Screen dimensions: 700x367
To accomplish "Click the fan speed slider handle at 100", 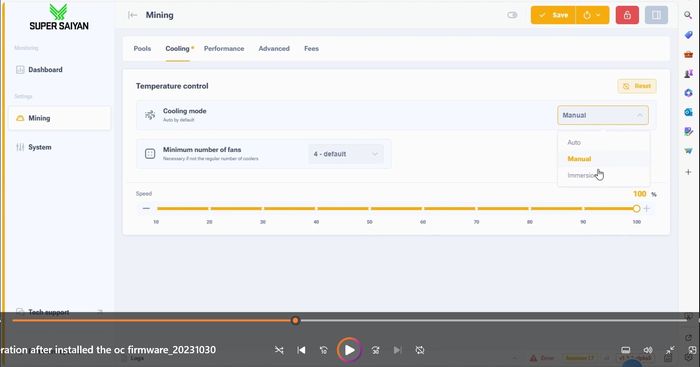I will pyautogui.click(x=636, y=209).
